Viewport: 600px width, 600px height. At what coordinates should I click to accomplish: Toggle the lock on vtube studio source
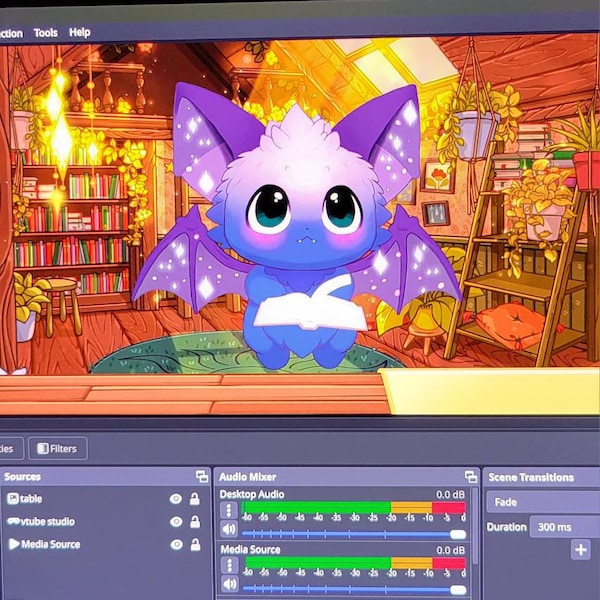(195, 522)
